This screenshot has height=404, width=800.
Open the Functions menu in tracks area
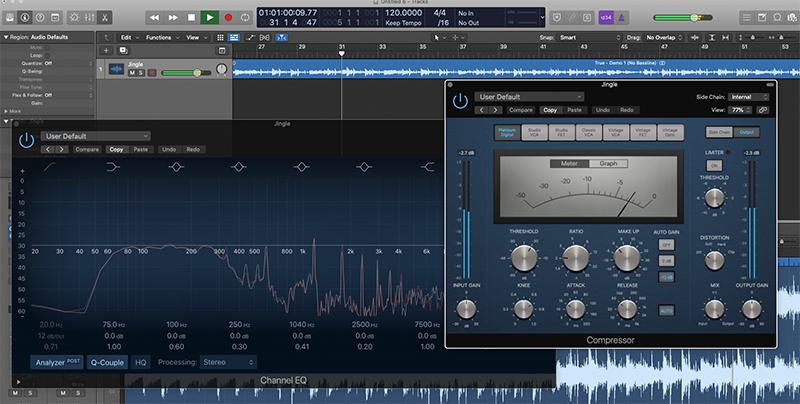pos(159,37)
